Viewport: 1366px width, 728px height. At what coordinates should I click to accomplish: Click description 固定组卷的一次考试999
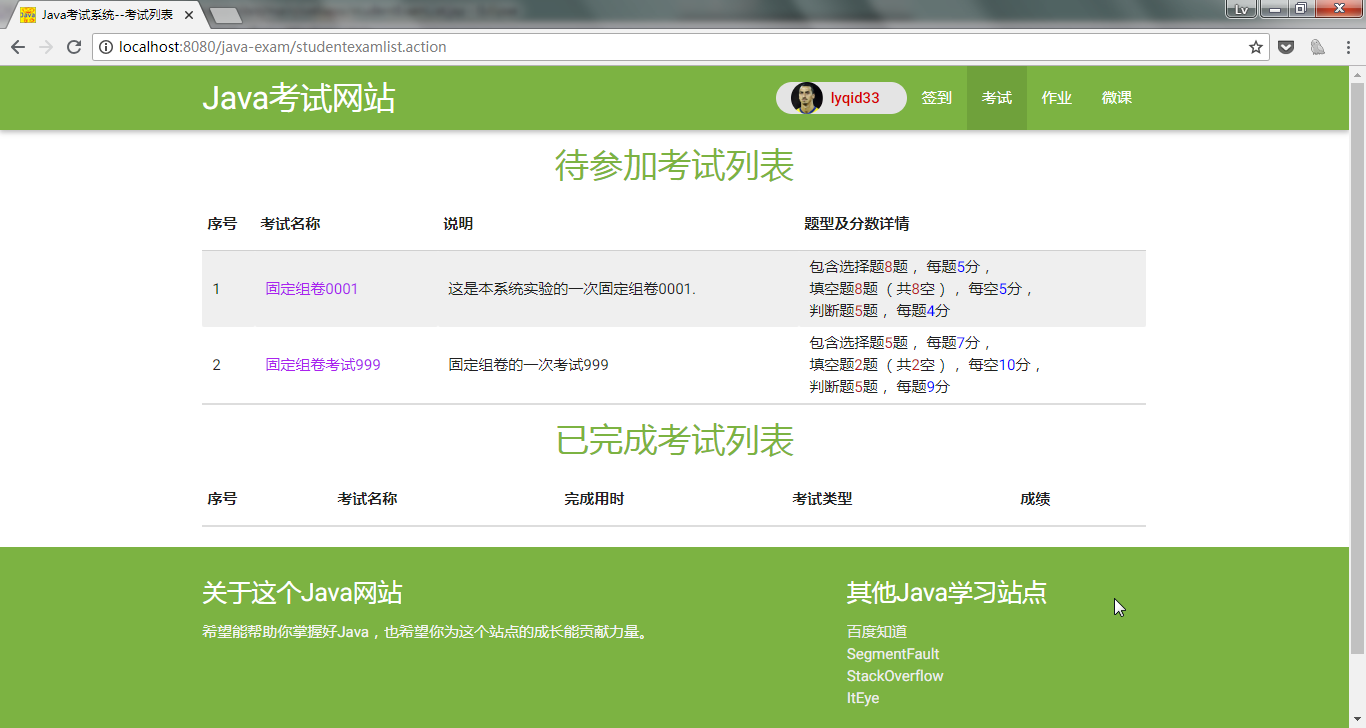point(528,365)
